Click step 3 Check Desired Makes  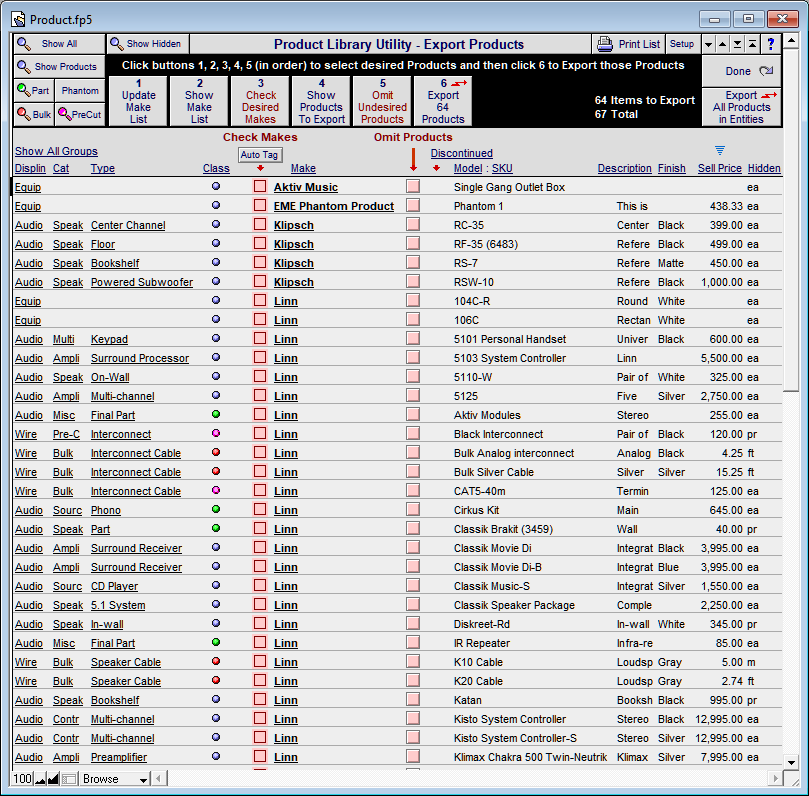tap(260, 101)
